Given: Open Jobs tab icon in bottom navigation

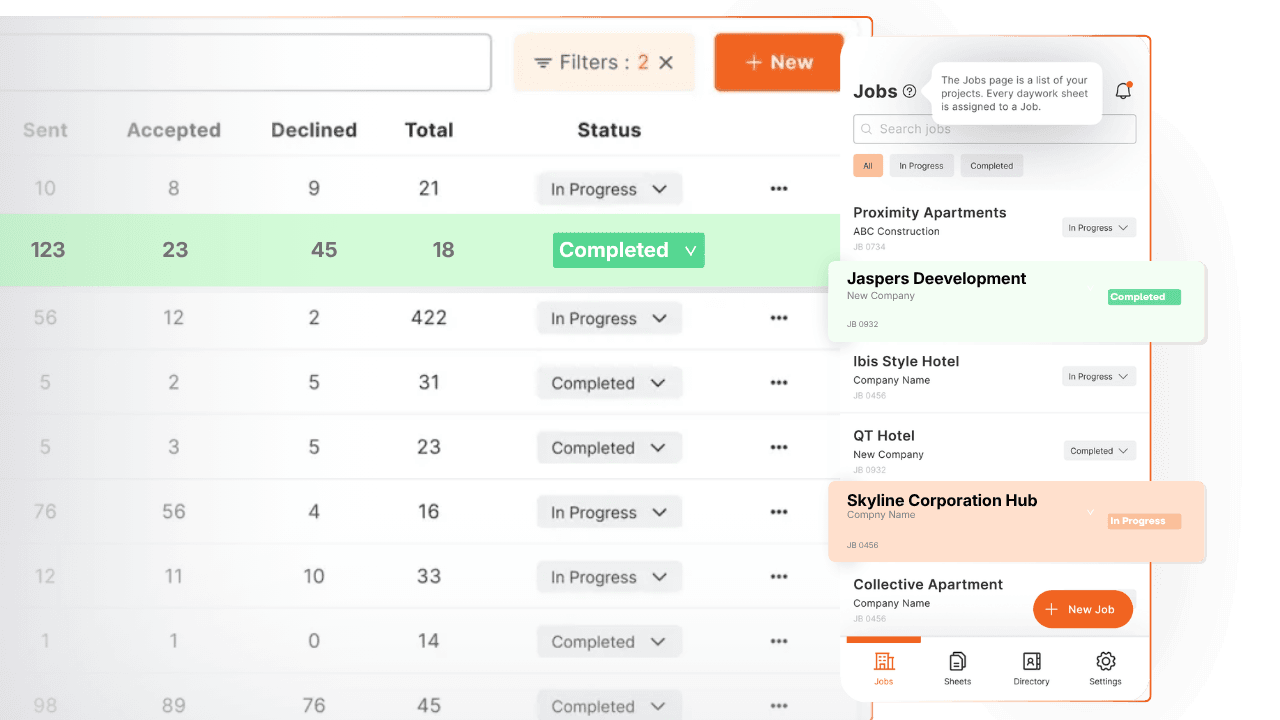Looking at the screenshot, I should coord(884,661).
